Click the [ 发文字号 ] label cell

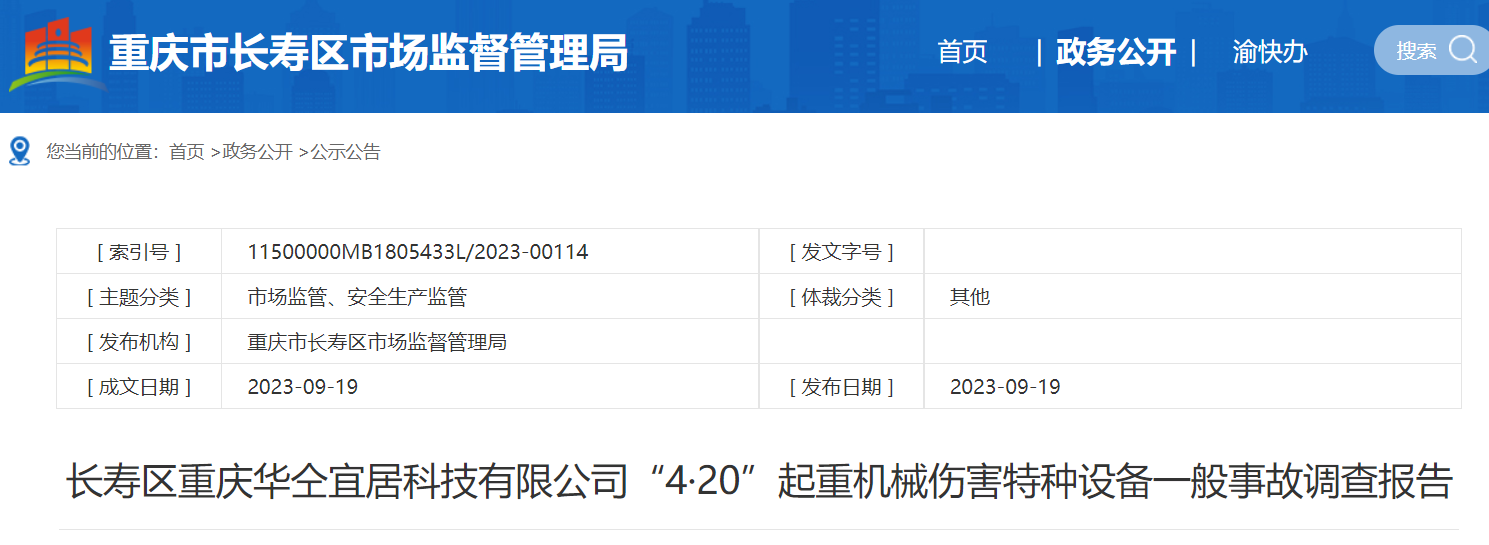841,252
